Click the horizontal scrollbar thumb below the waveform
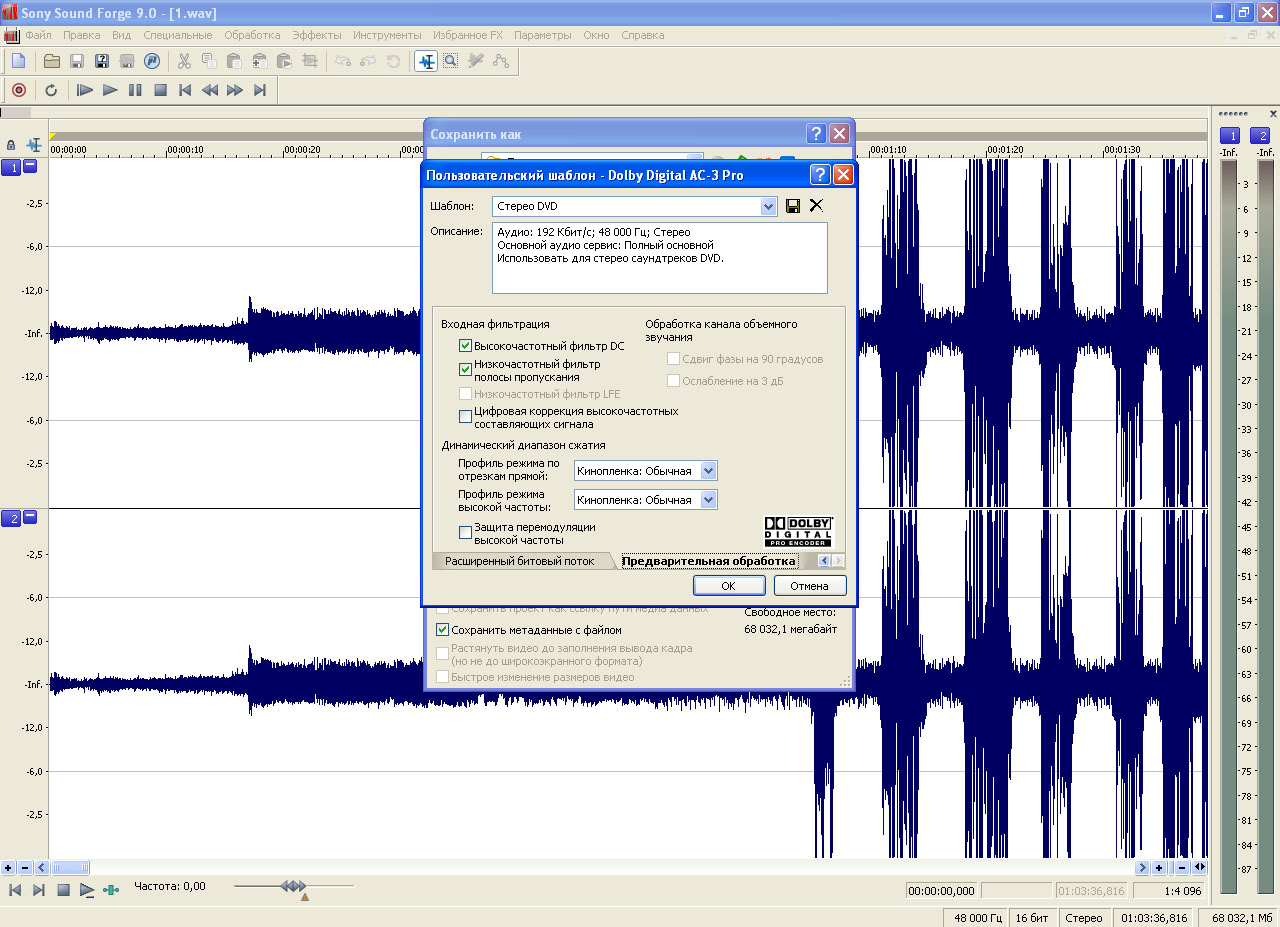Screen dimensions: 1280x927 tap(70, 868)
